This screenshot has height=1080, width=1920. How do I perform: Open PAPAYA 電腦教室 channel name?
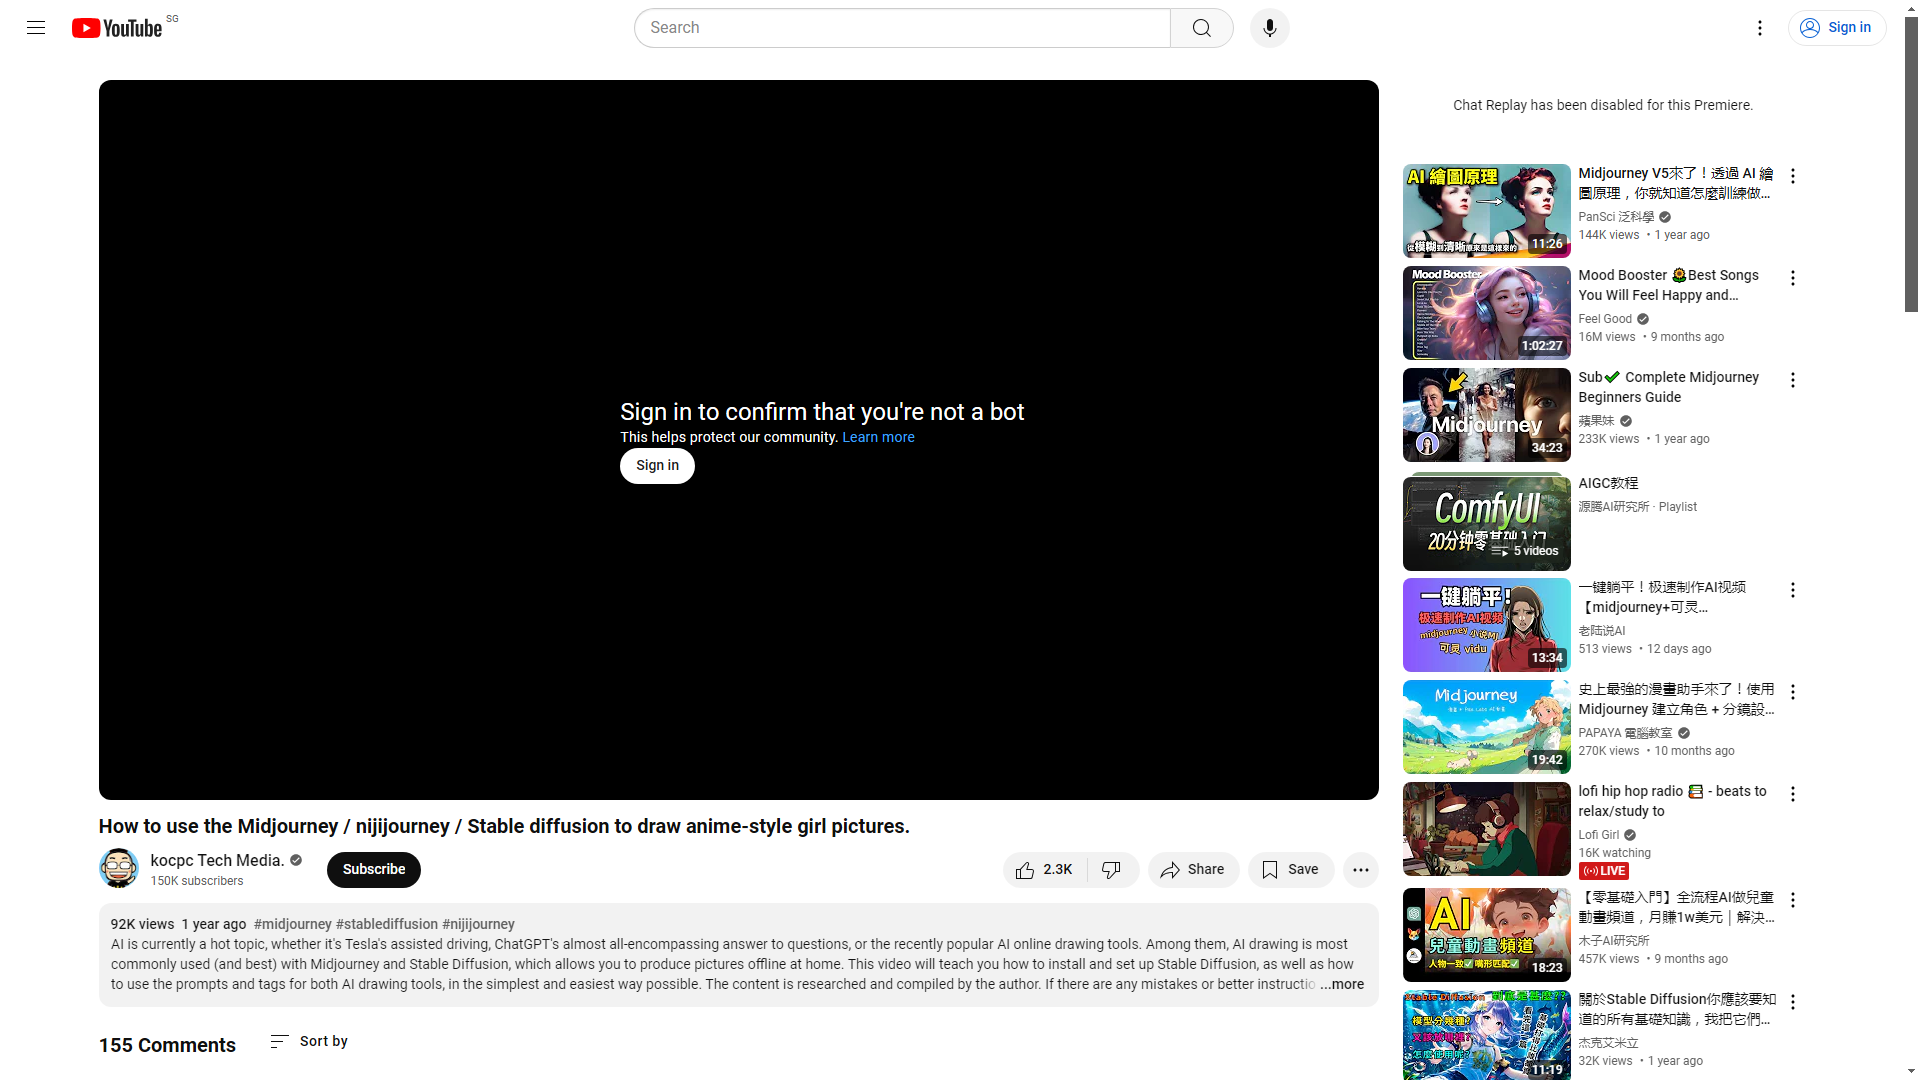1625,733
